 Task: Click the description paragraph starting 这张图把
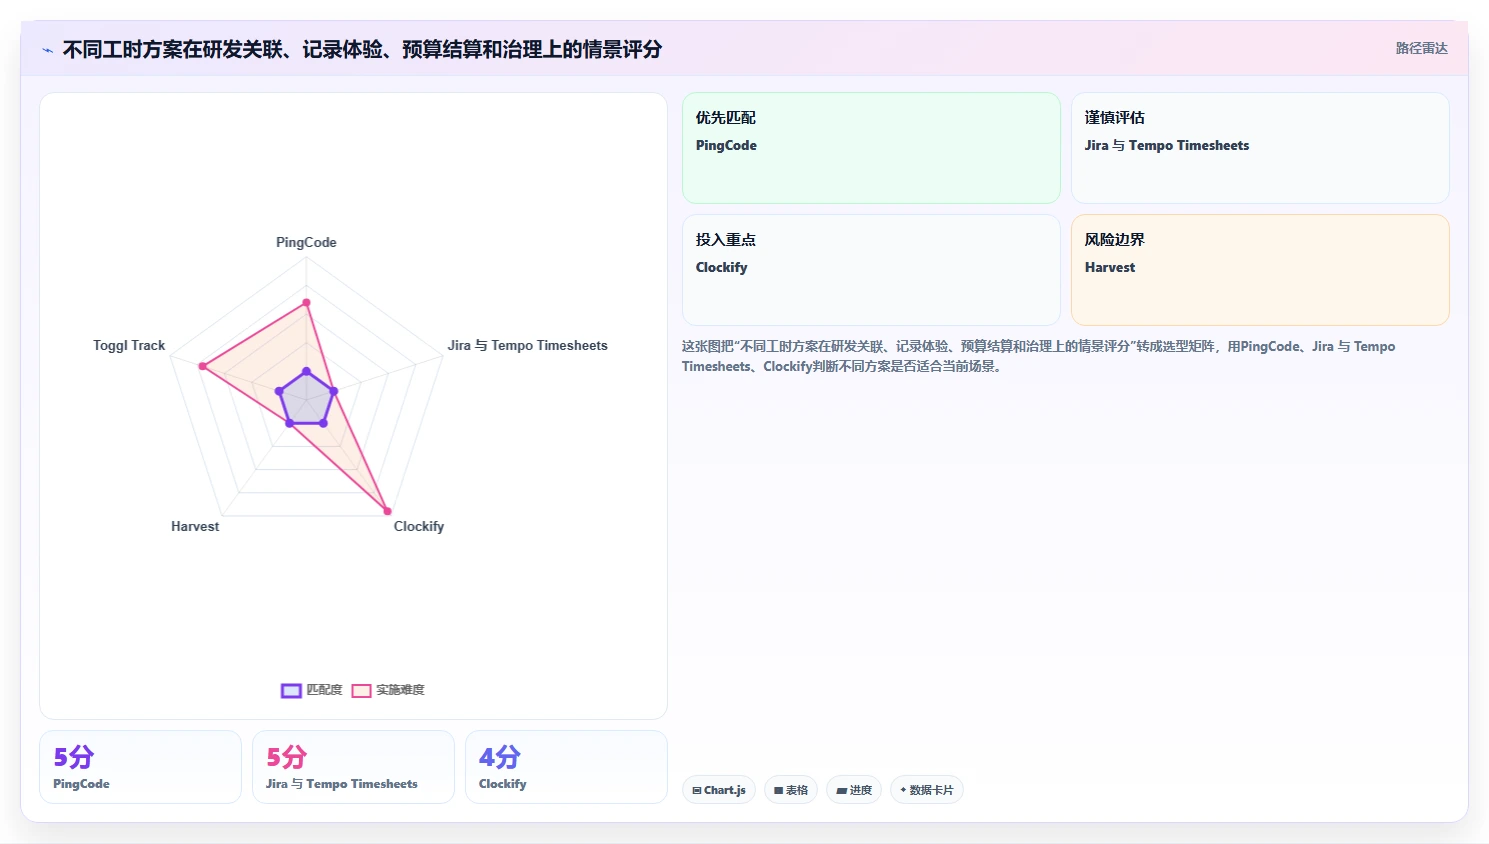pos(1038,356)
